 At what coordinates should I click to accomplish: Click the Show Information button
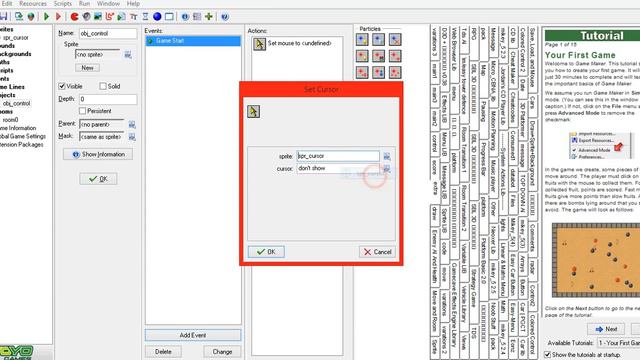coord(98,154)
